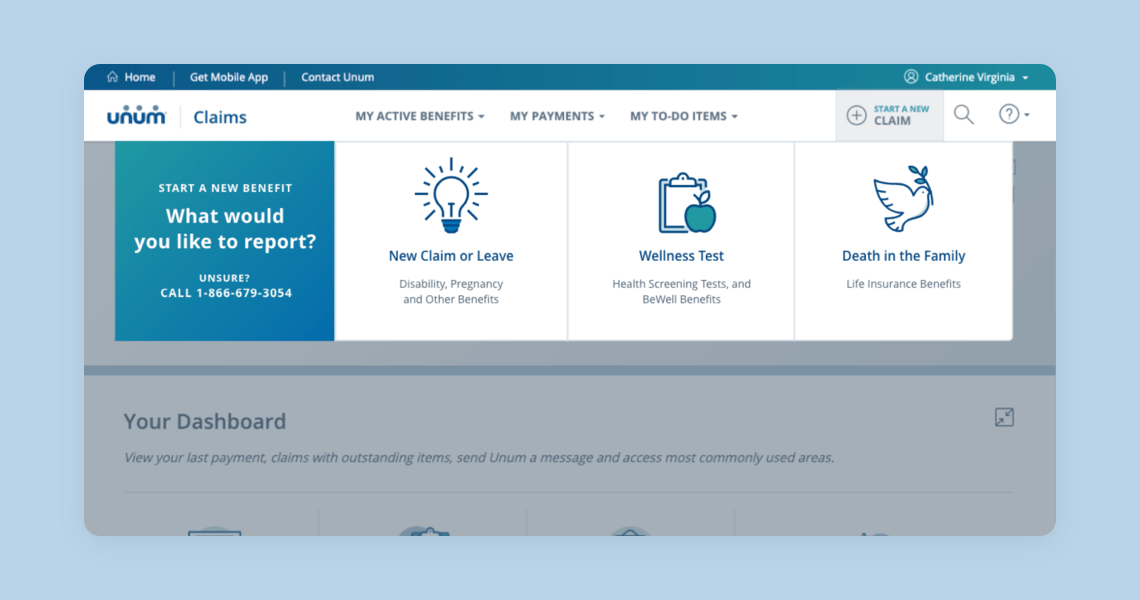Click the Unum logo
1140x600 pixels.
pyautogui.click(x=137, y=116)
